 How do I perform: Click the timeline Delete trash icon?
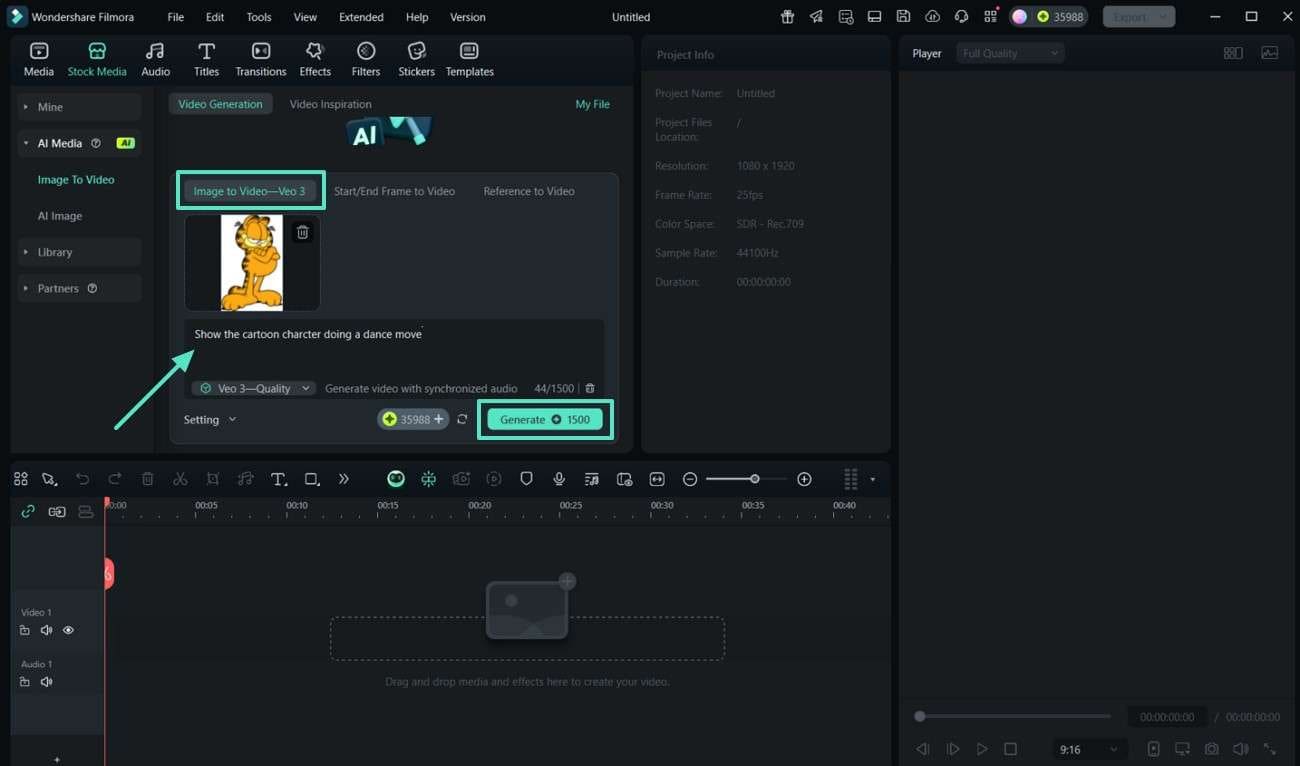[147, 479]
